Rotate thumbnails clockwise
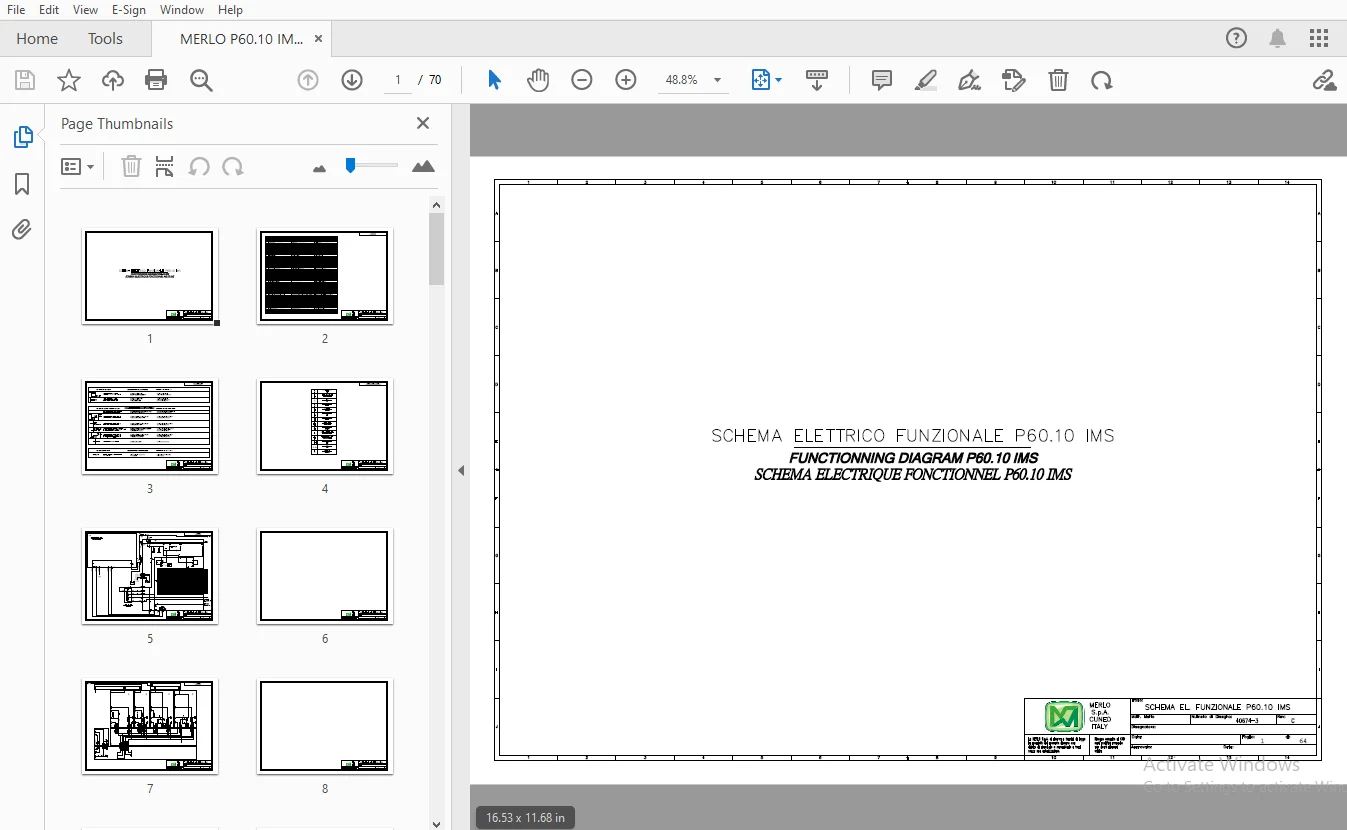 coord(233,166)
